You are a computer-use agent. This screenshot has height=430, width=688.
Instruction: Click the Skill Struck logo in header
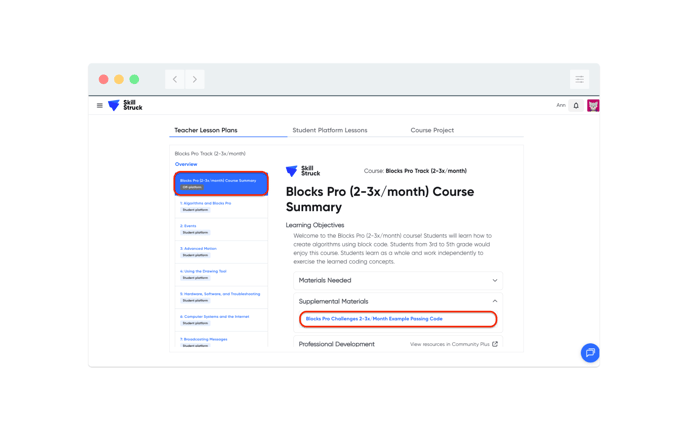(126, 105)
